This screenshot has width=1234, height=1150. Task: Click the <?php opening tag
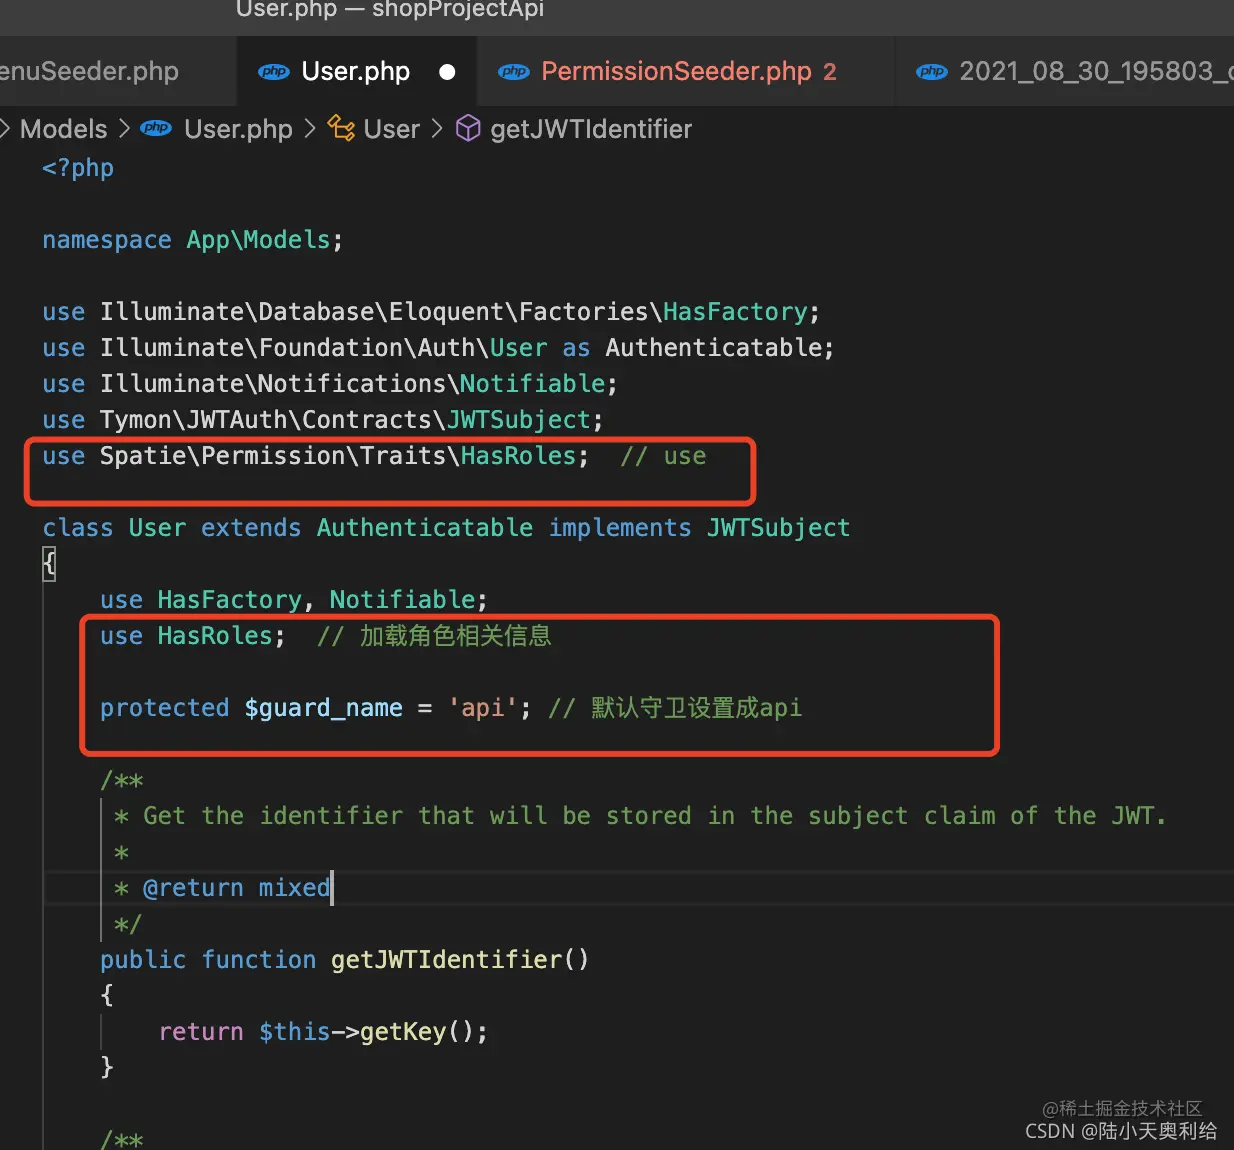click(78, 168)
